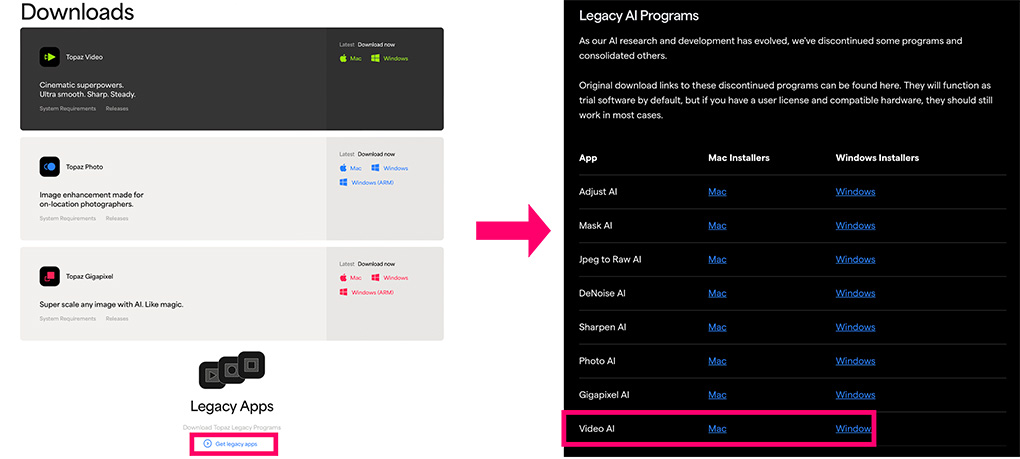Click Windows logo for Topaz Video download
This screenshot has height=459, width=1020.
pos(375,59)
